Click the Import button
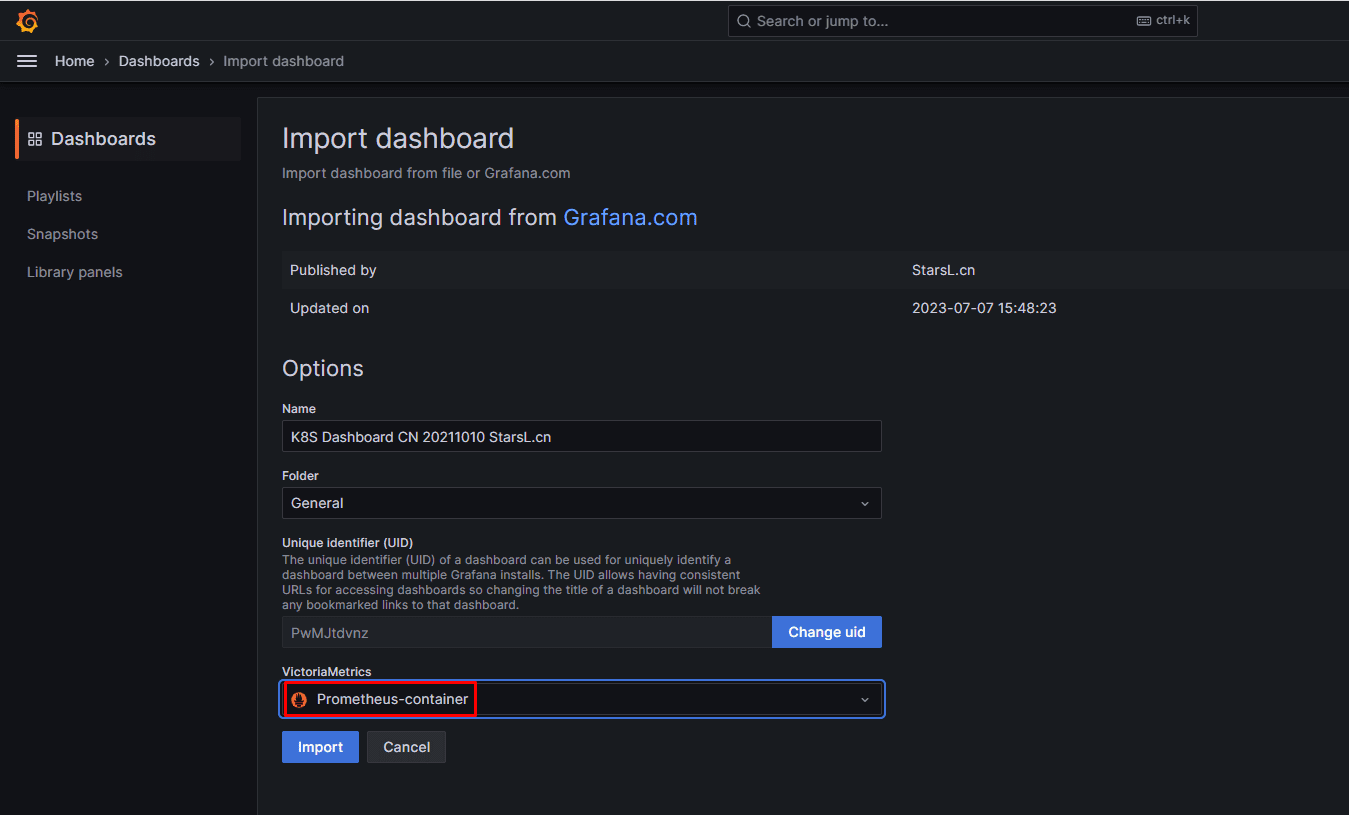1349x815 pixels. [x=320, y=747]
